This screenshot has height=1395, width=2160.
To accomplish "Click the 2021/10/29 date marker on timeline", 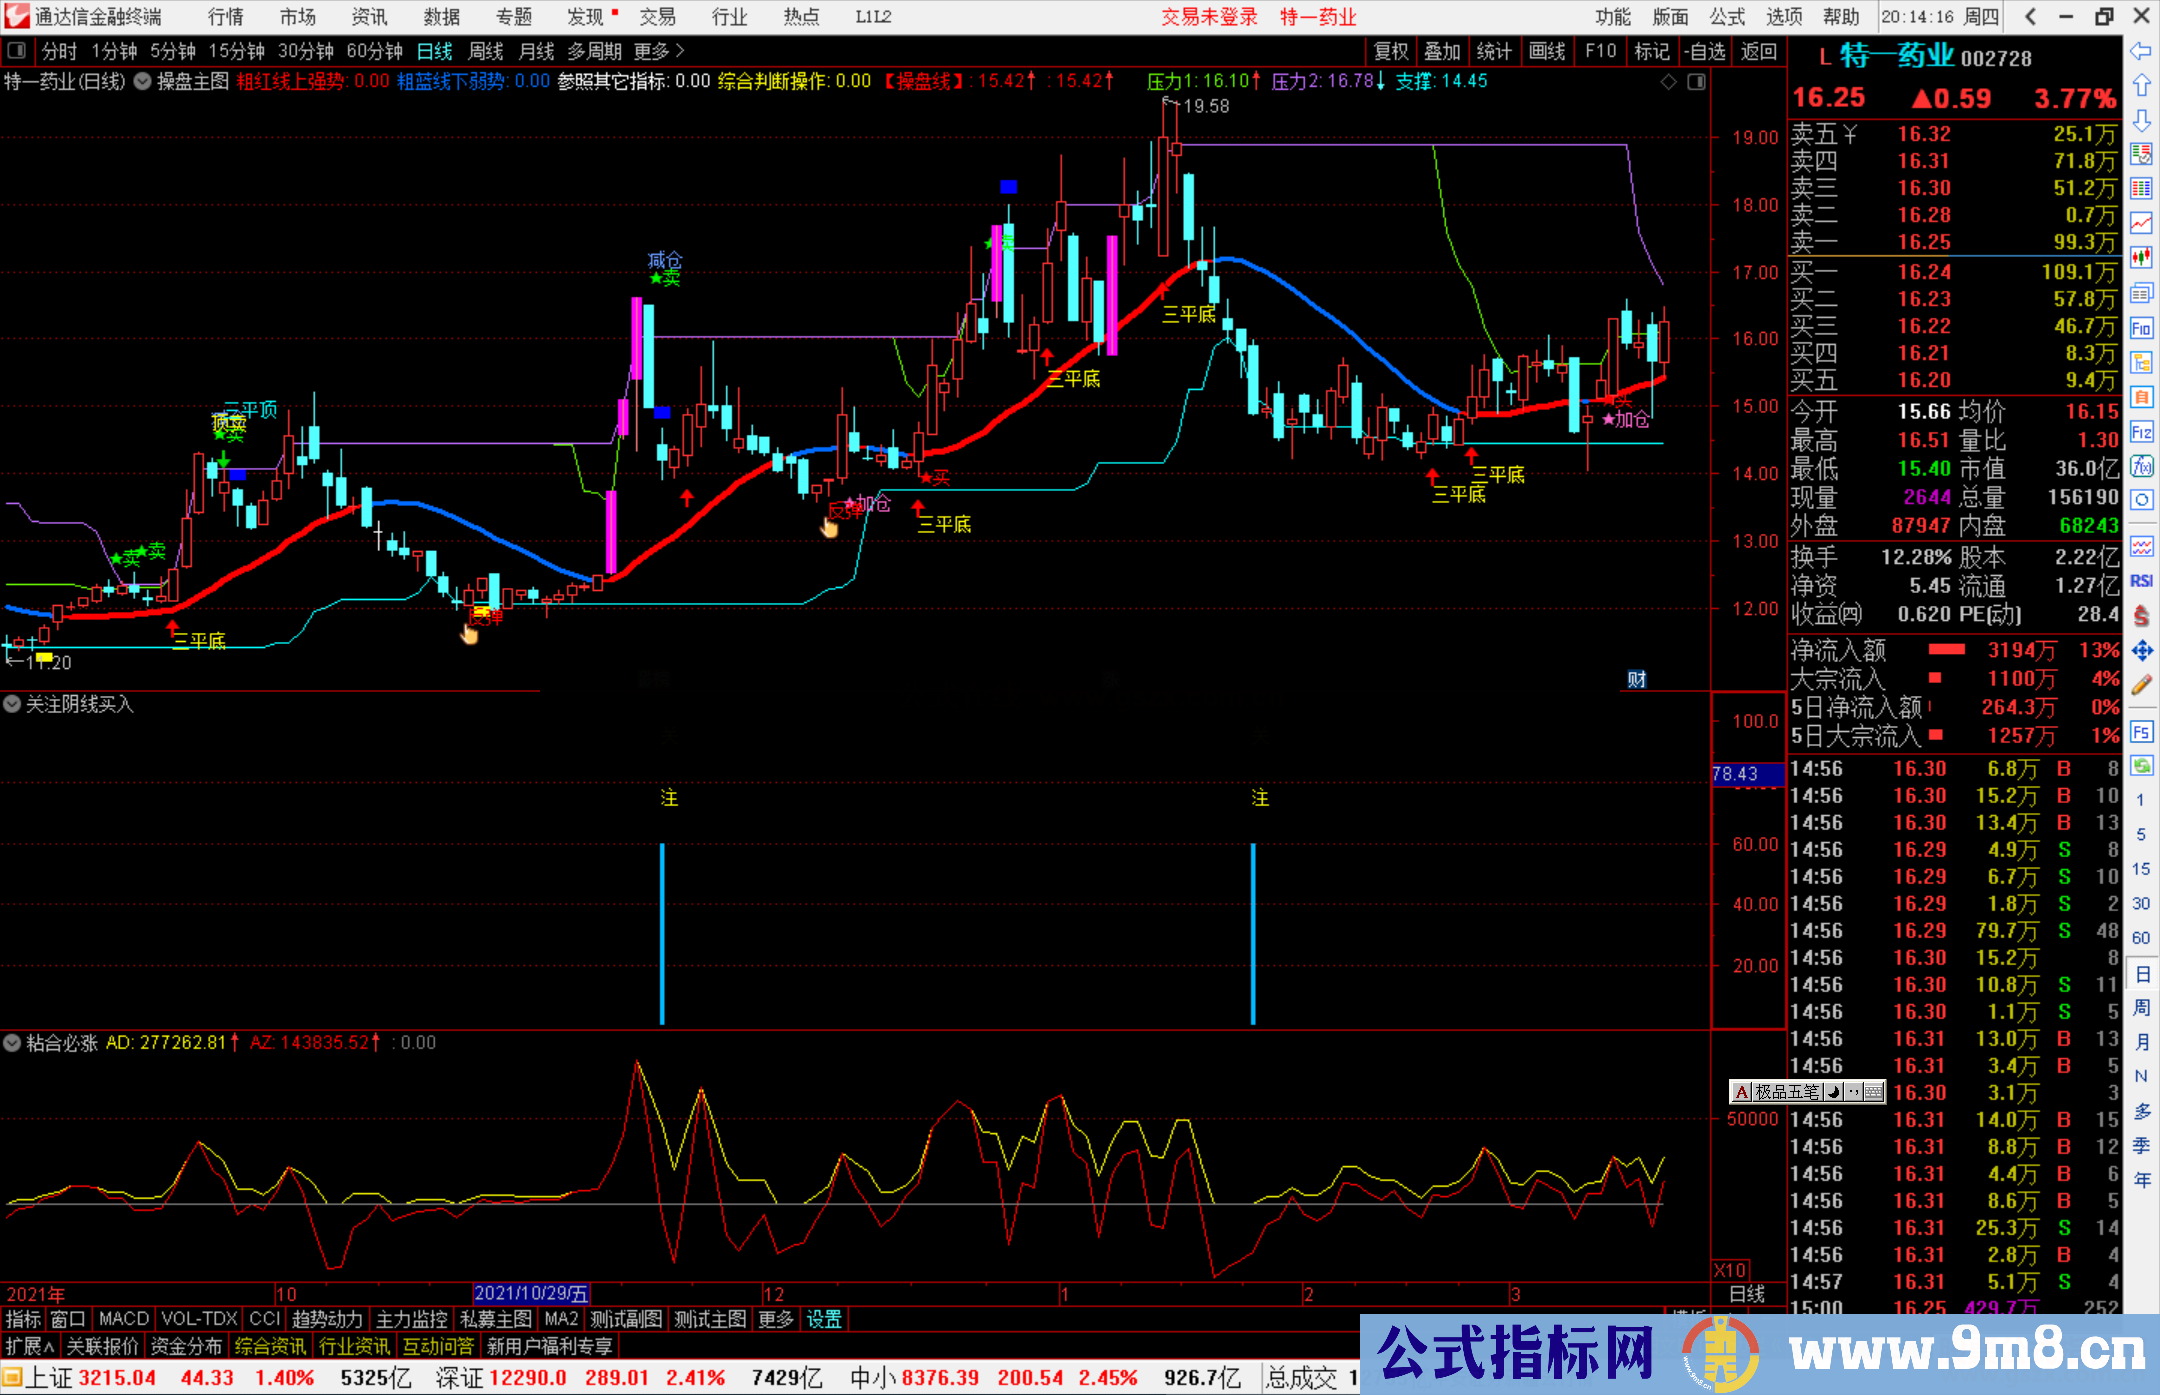I will pos(531,1294).
